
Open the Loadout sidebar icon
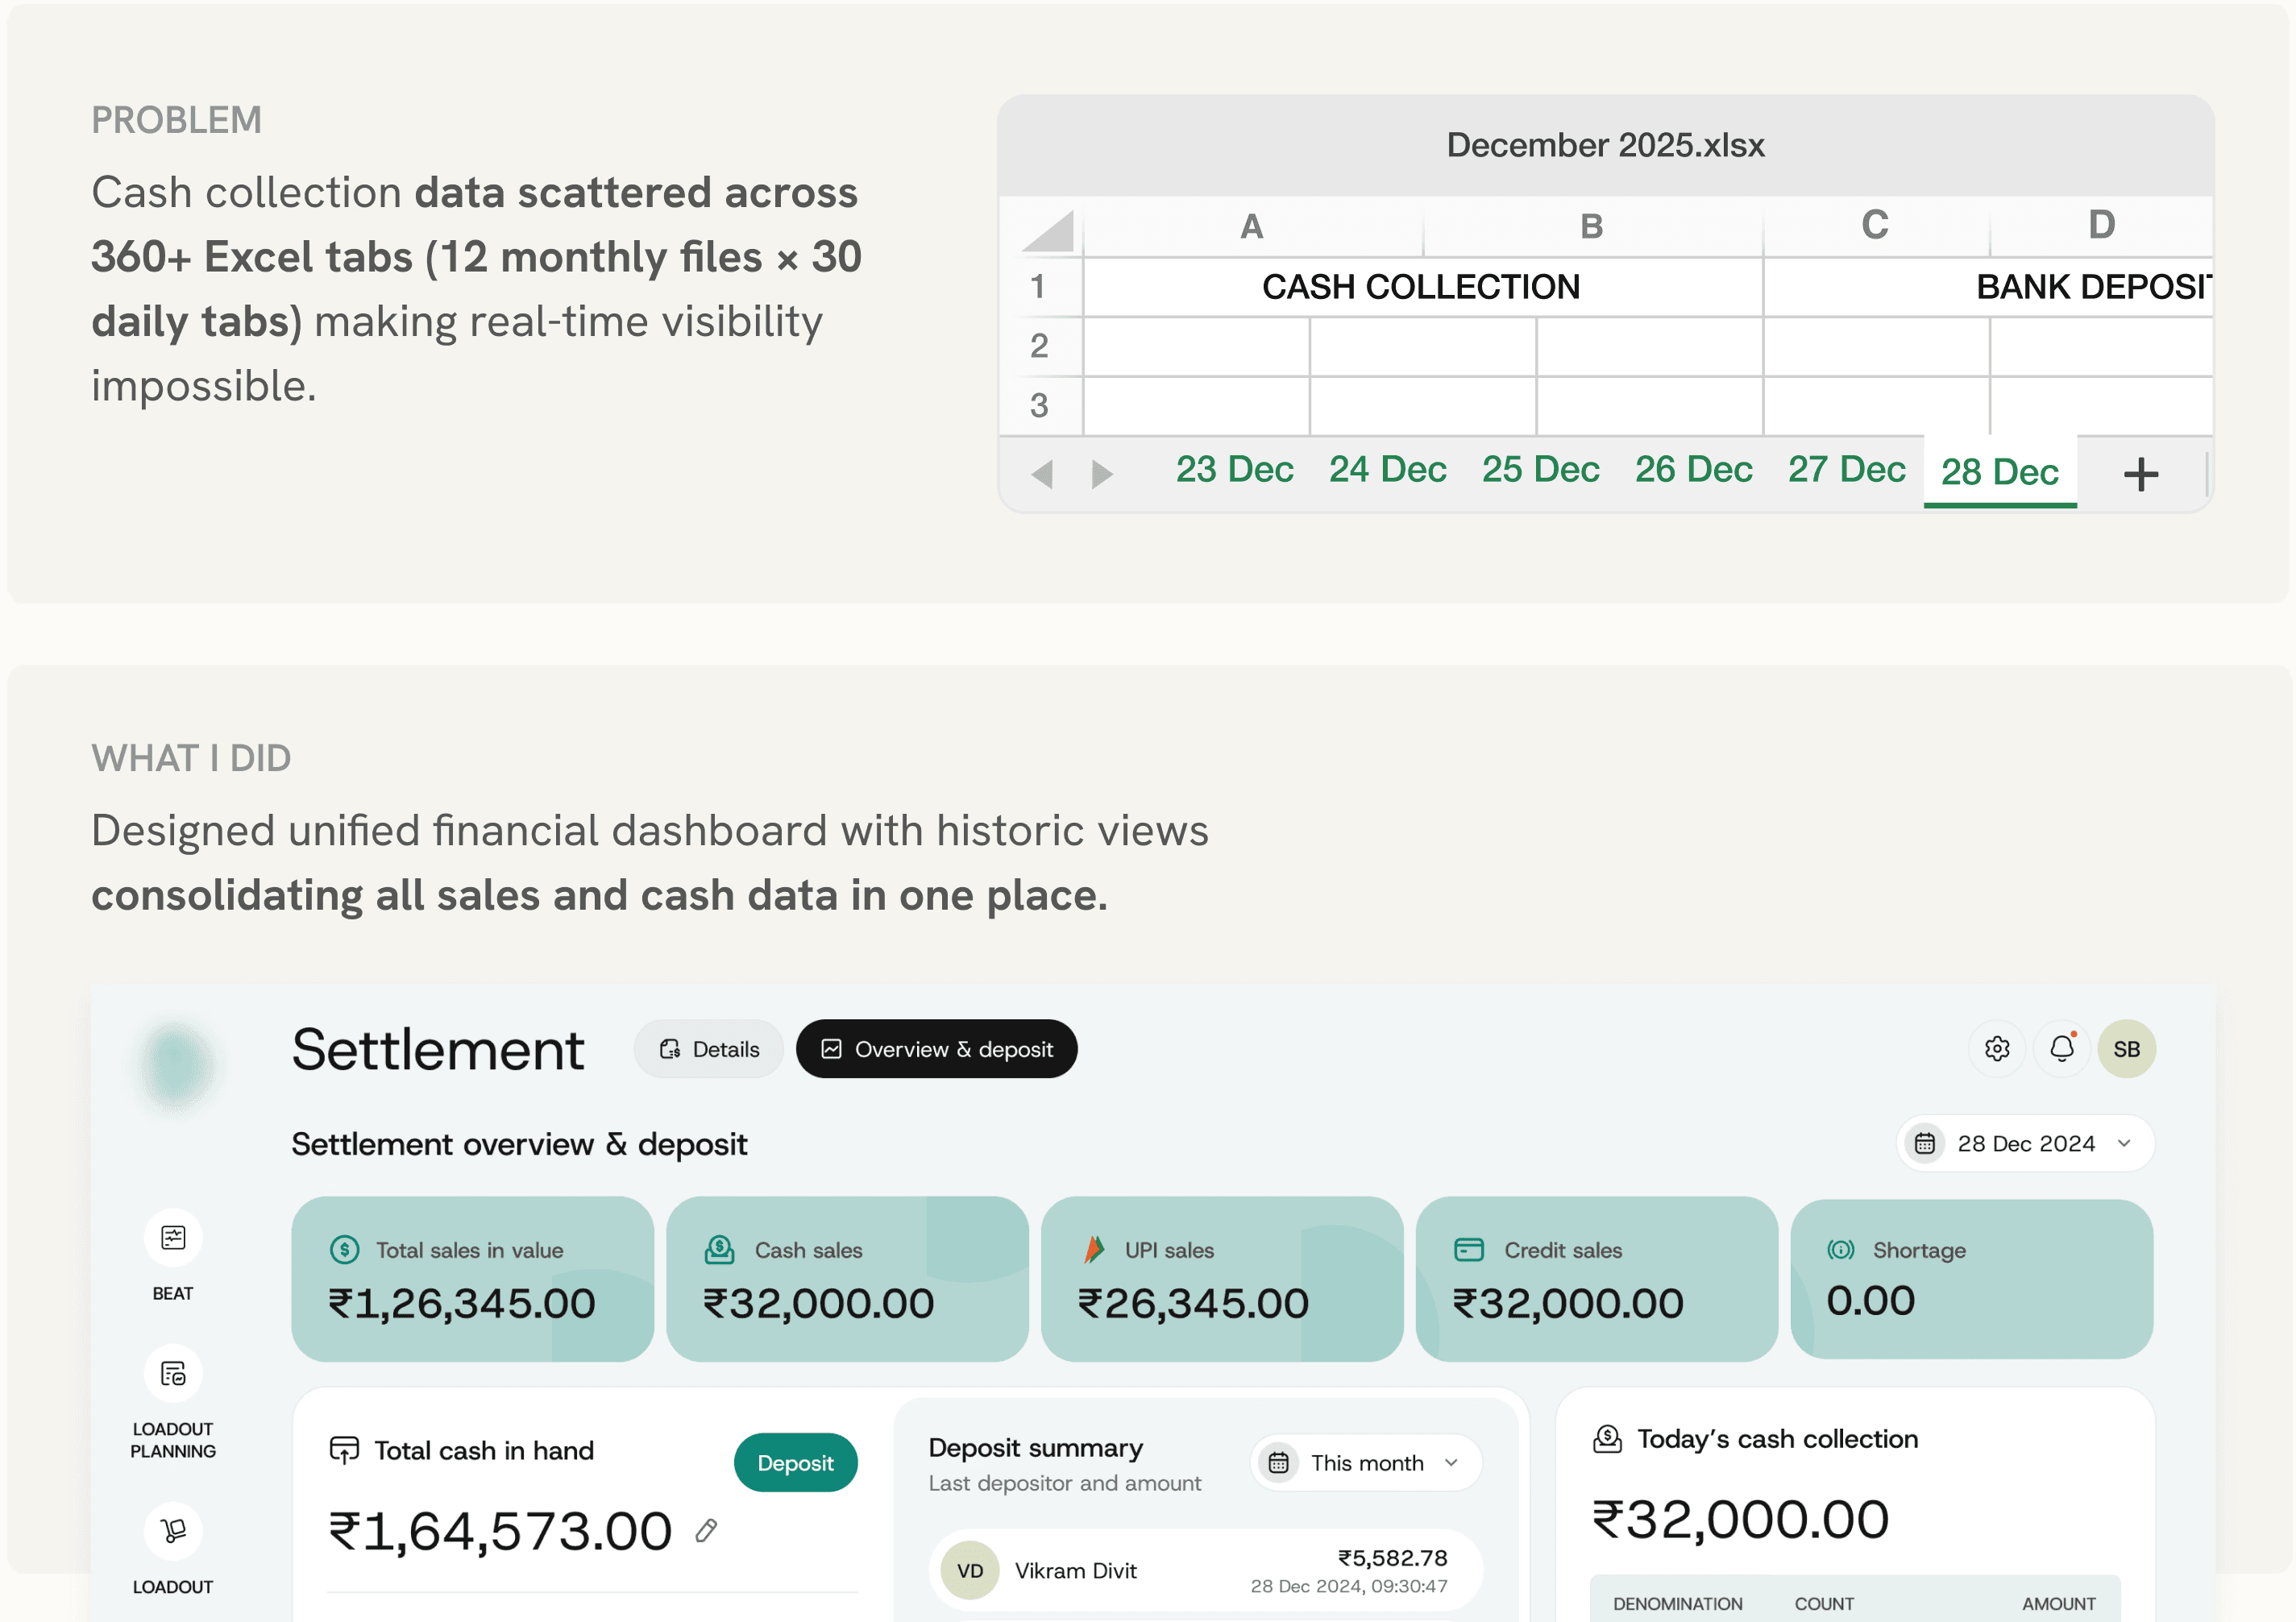(173, 1530)
